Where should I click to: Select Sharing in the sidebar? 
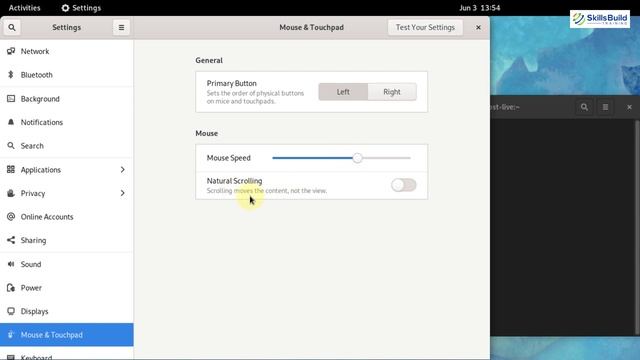point(67,240)
